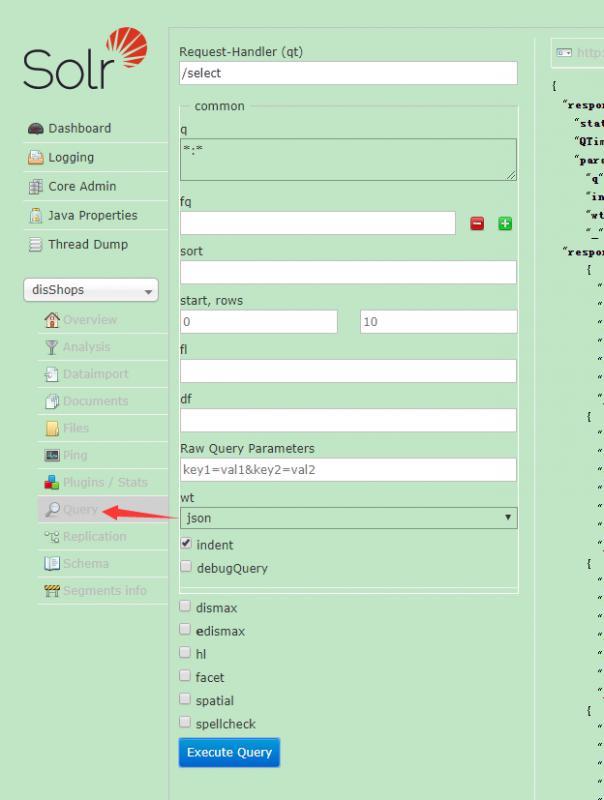This screenshot has height=800, width=604.
Task: Click the Java Properties icon
Action: (x=36, y=216)
